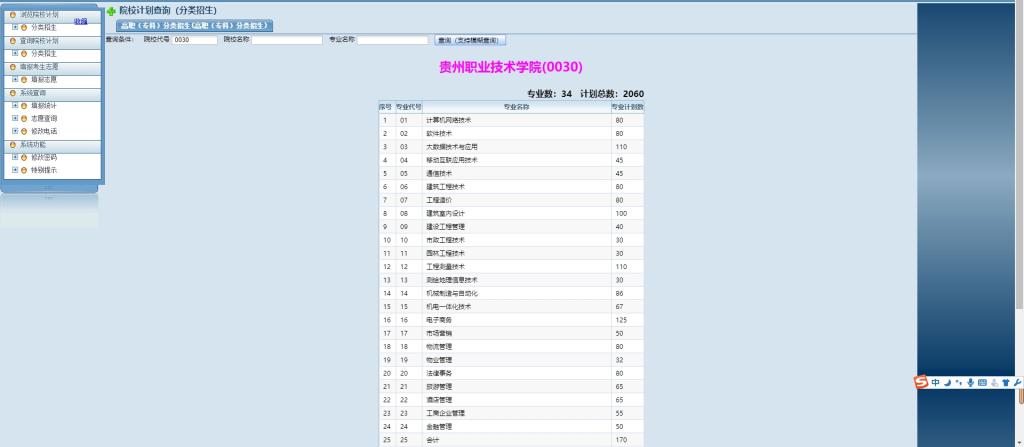Open the Sogou soft keyboard icon
The width and height of the screenshot is (1024, 447).
tap(982, 382)
